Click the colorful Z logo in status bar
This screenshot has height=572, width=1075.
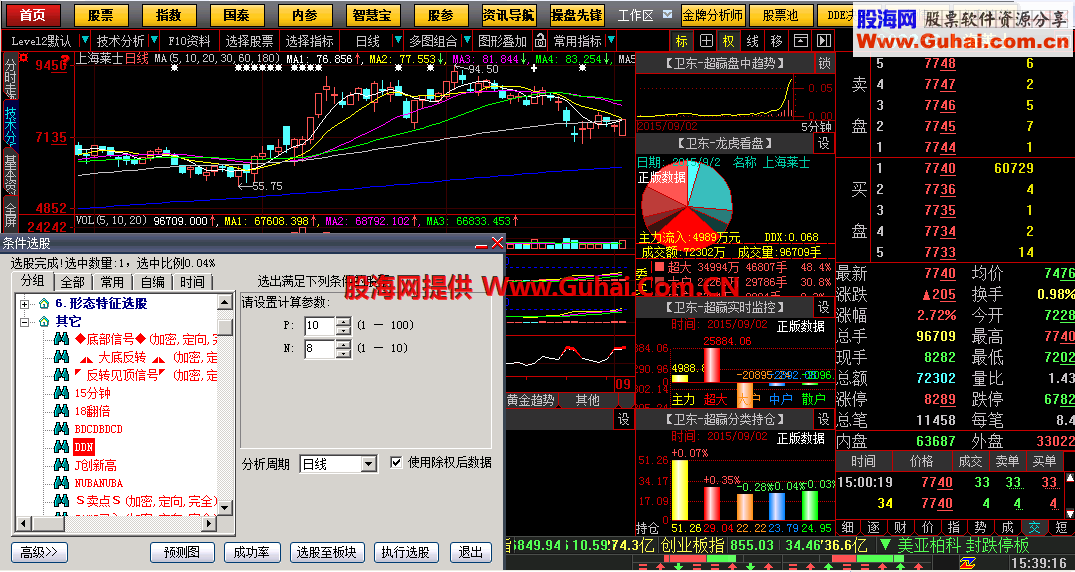(967, 562)
